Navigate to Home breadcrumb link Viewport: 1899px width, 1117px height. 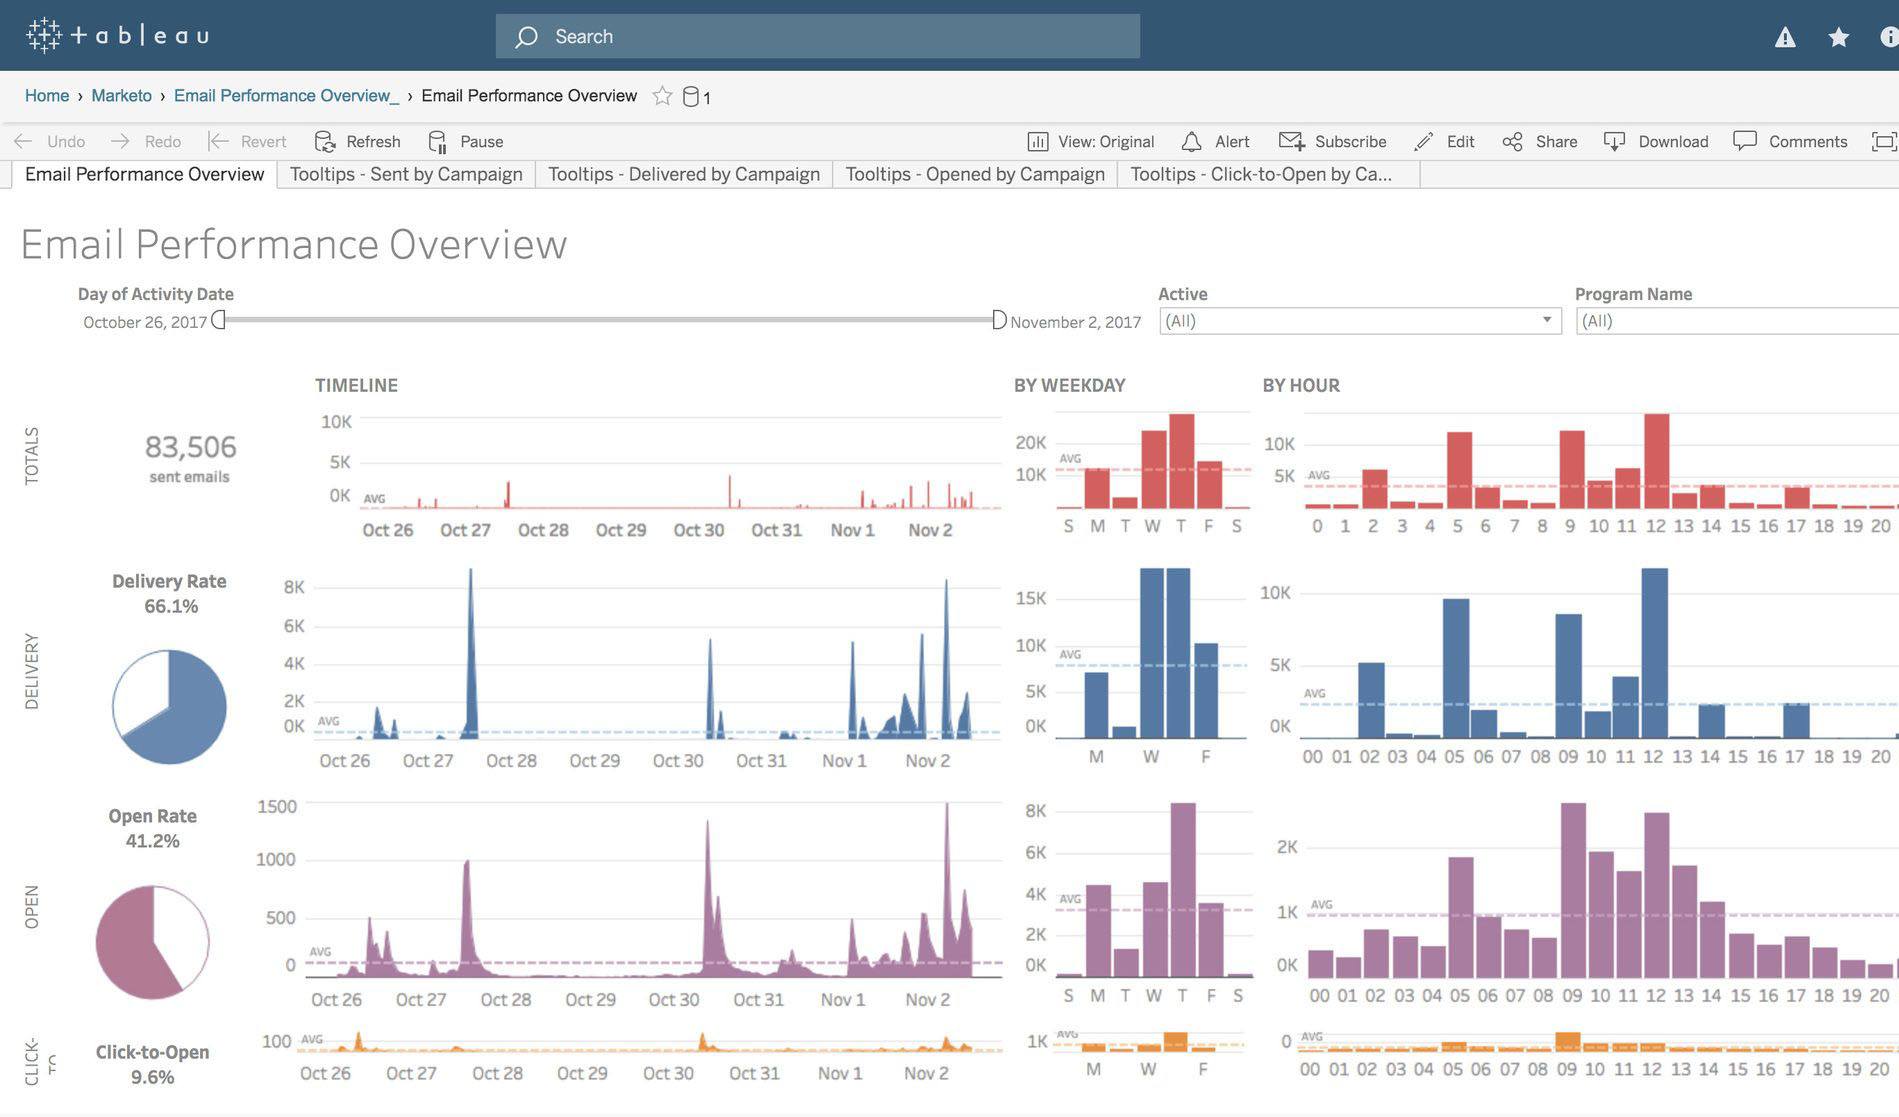(x=47, y=96)
